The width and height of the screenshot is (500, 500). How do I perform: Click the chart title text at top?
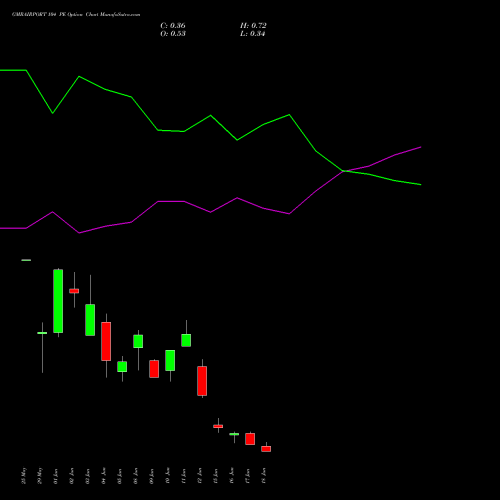[76, 15]
